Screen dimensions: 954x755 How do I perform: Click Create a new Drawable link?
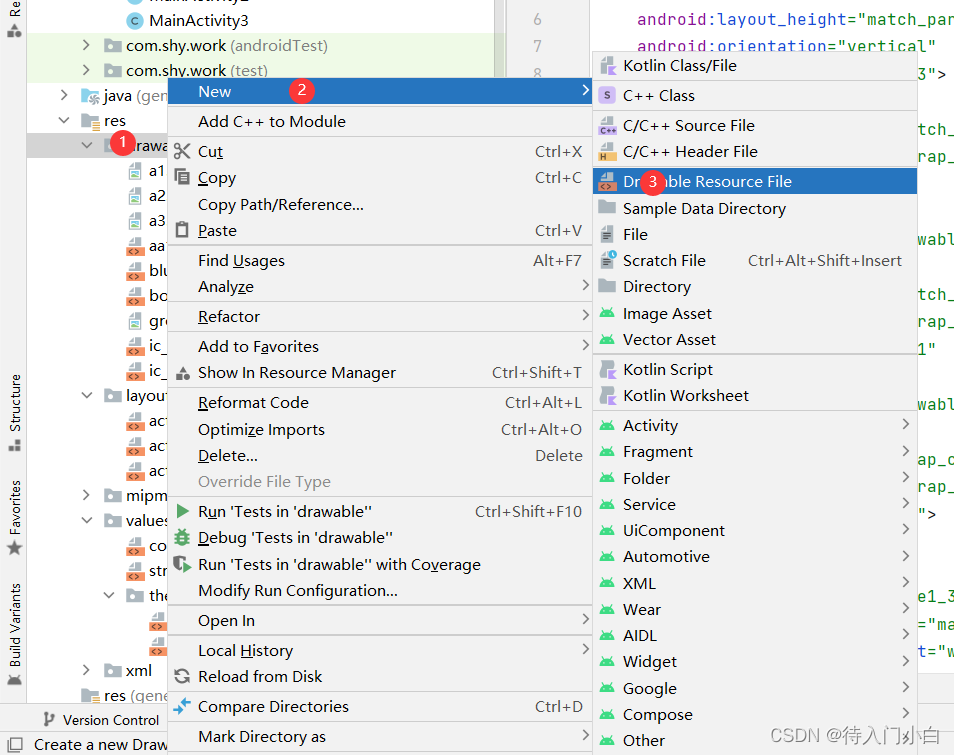click(x=100, y=744)
